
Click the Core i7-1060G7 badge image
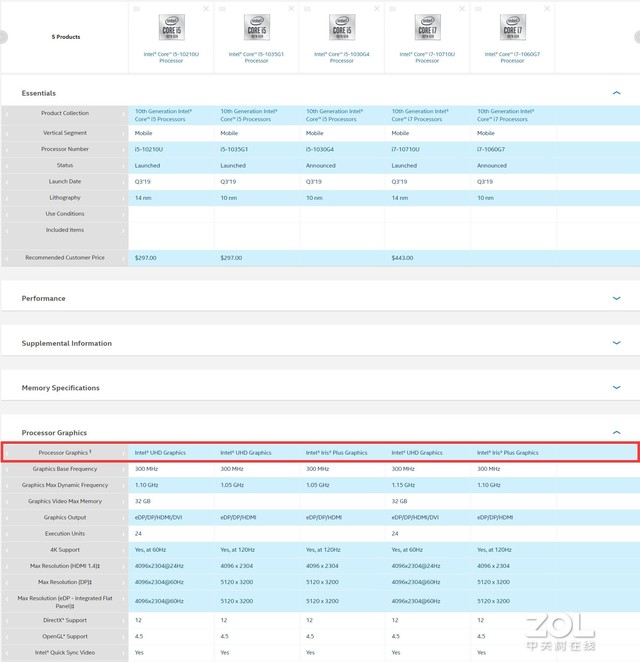(512, 28)
